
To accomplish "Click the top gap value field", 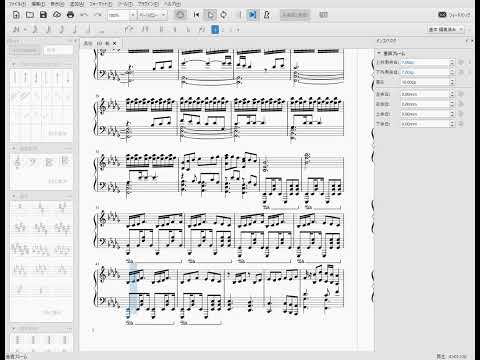I will [x=425, y=62].
